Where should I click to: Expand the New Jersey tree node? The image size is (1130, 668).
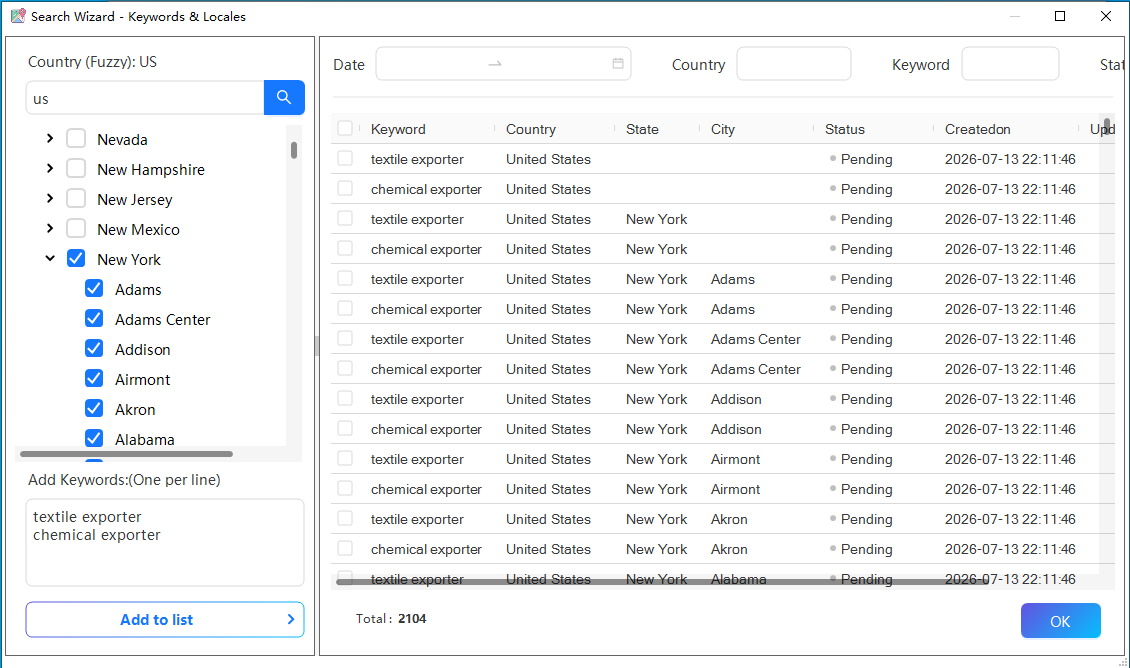click(50, 198)
